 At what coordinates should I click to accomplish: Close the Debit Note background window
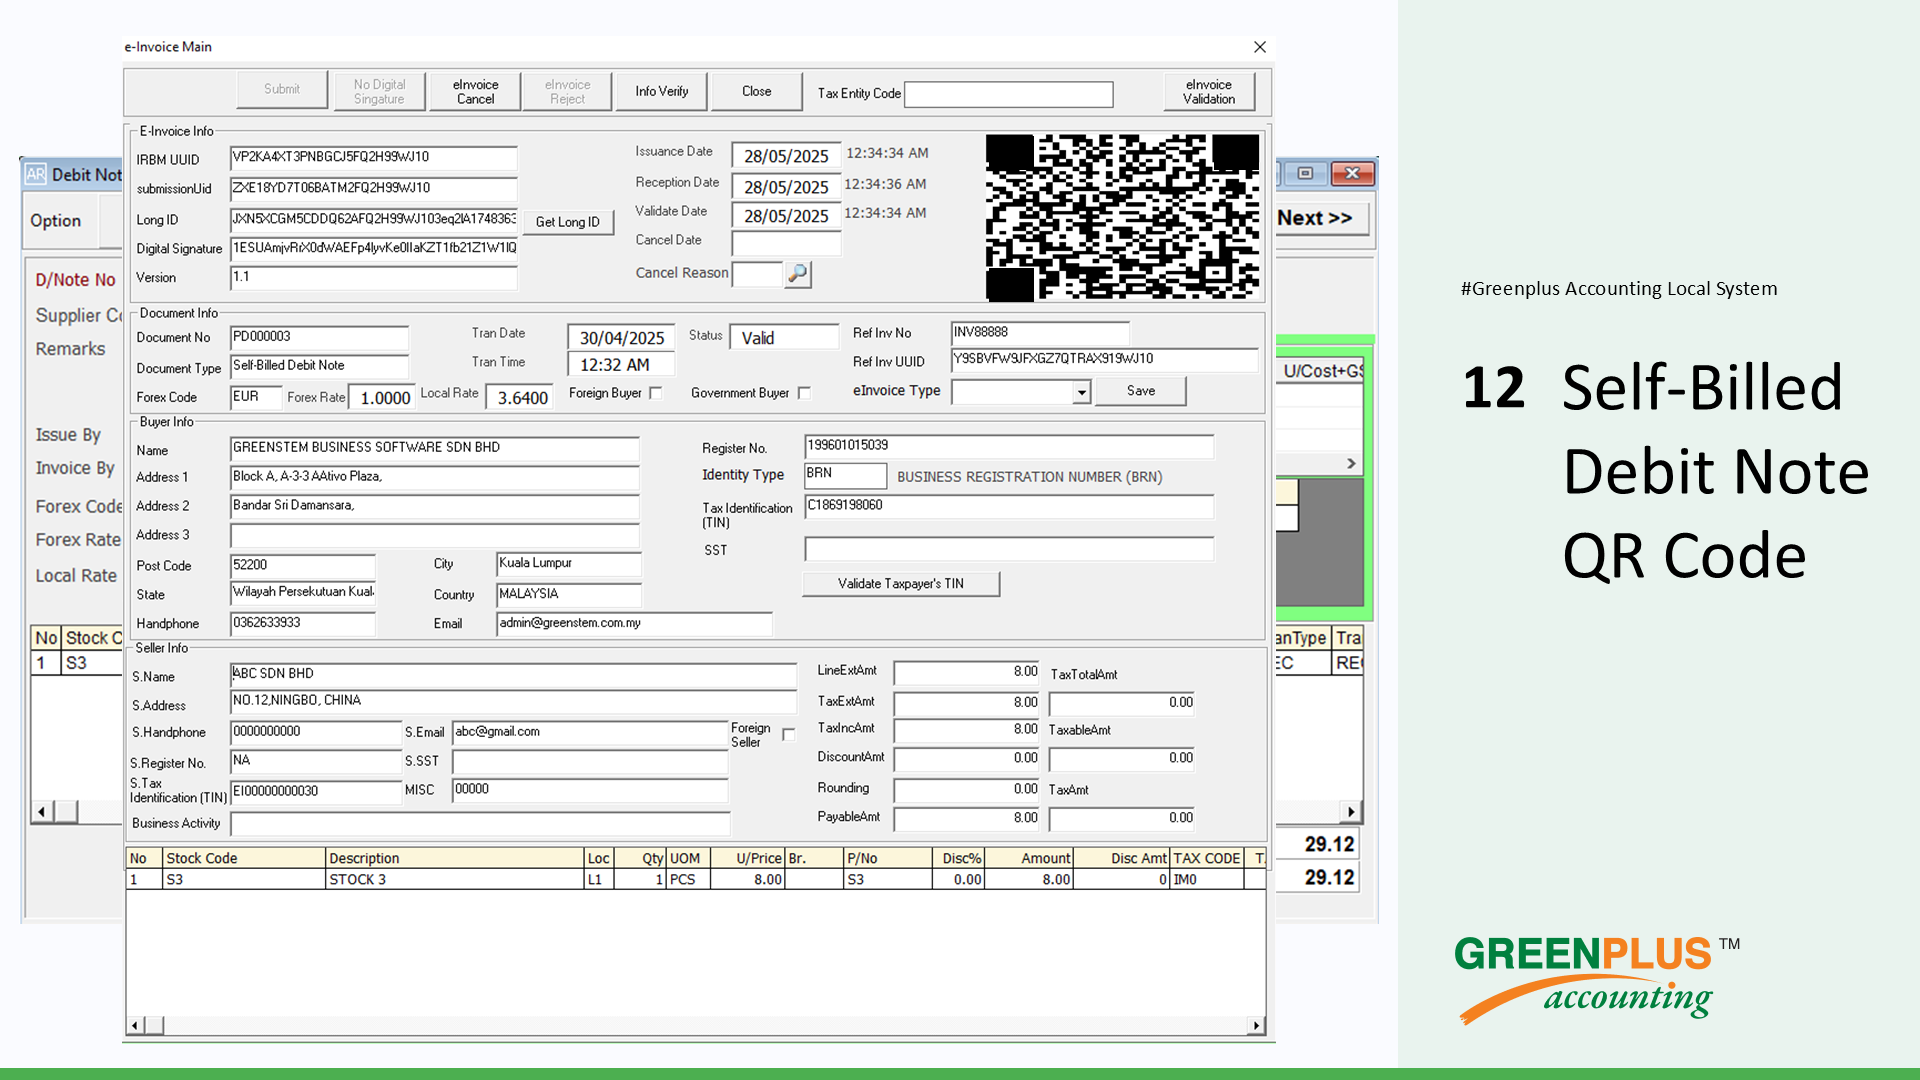1352,173
